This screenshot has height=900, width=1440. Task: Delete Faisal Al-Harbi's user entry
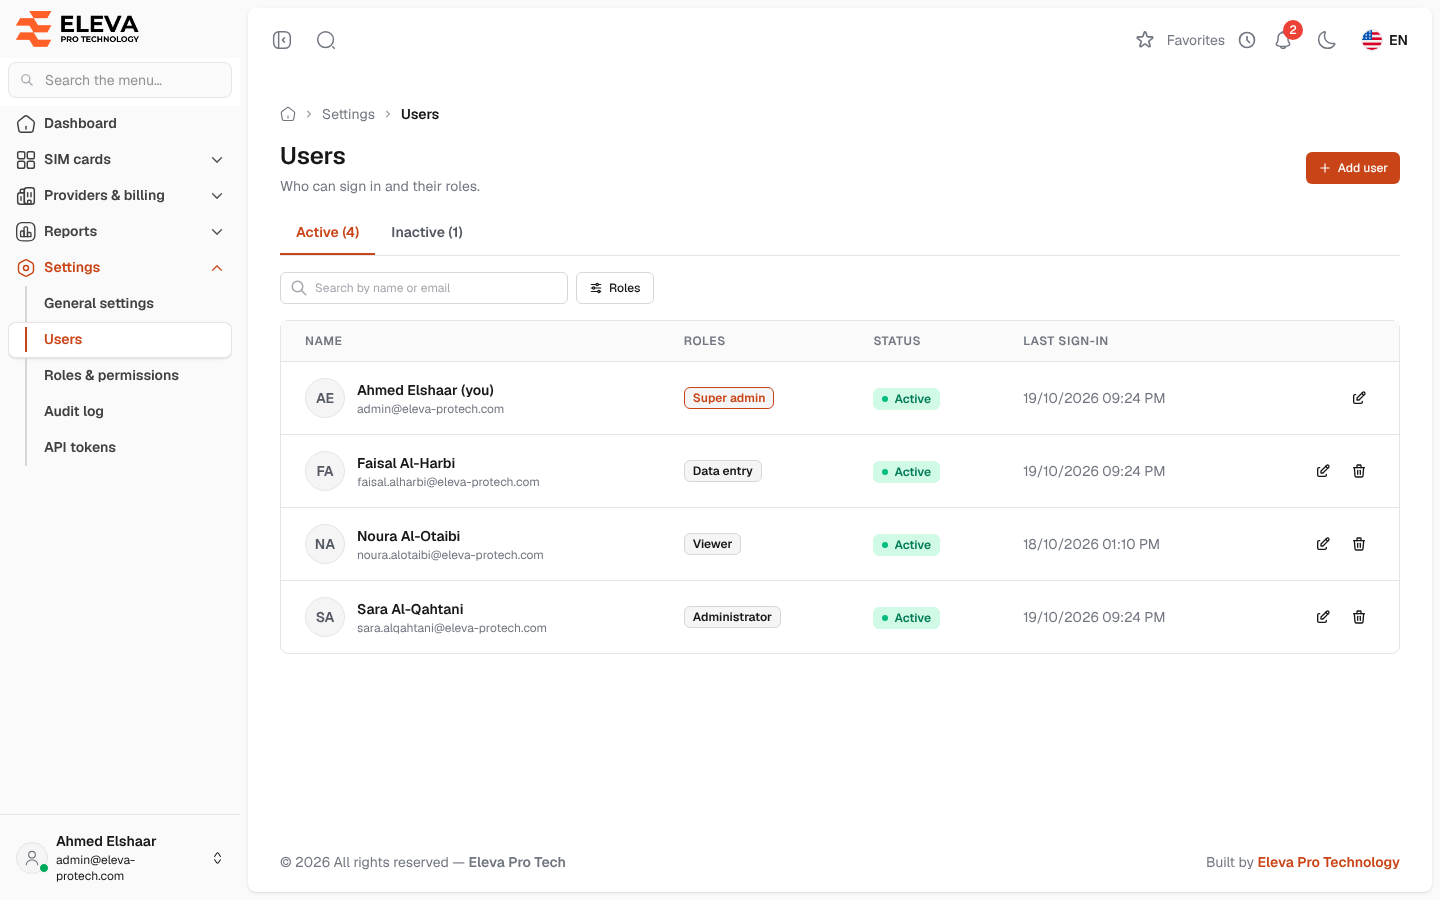pyautogui.click(x=1359, y=471)
